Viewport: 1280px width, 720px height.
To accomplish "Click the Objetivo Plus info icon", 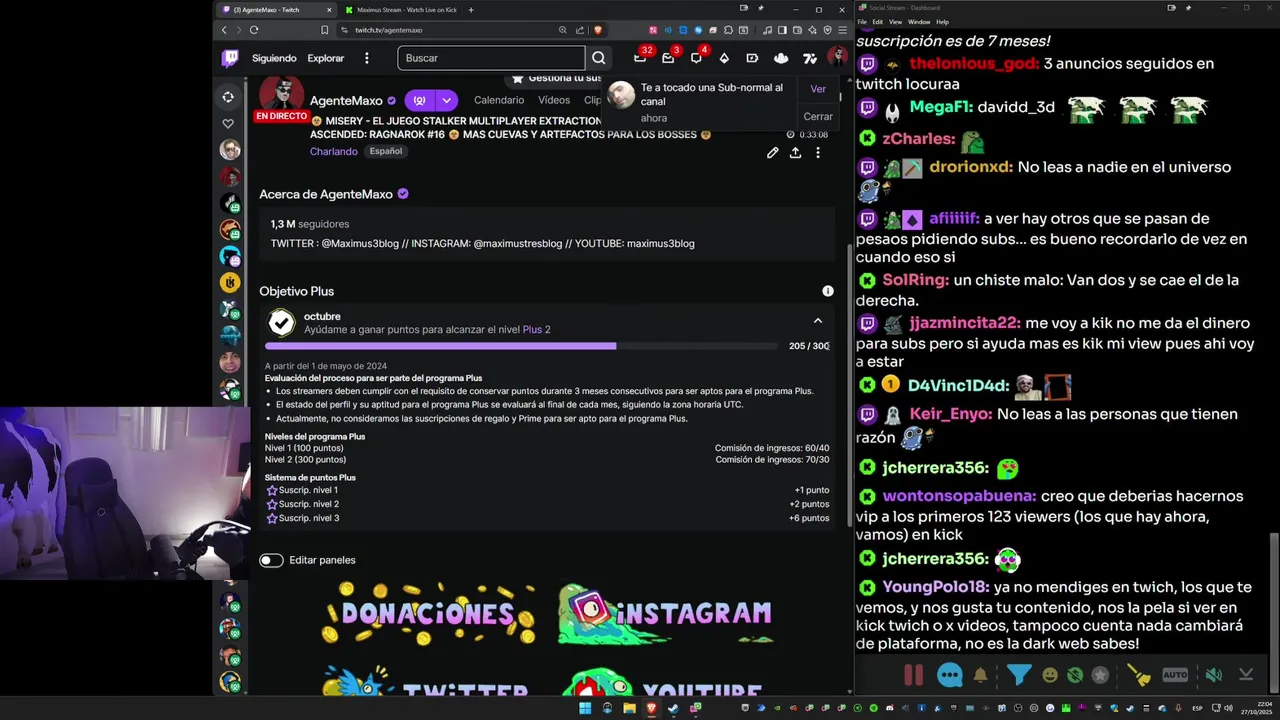I will coord(827,291).
